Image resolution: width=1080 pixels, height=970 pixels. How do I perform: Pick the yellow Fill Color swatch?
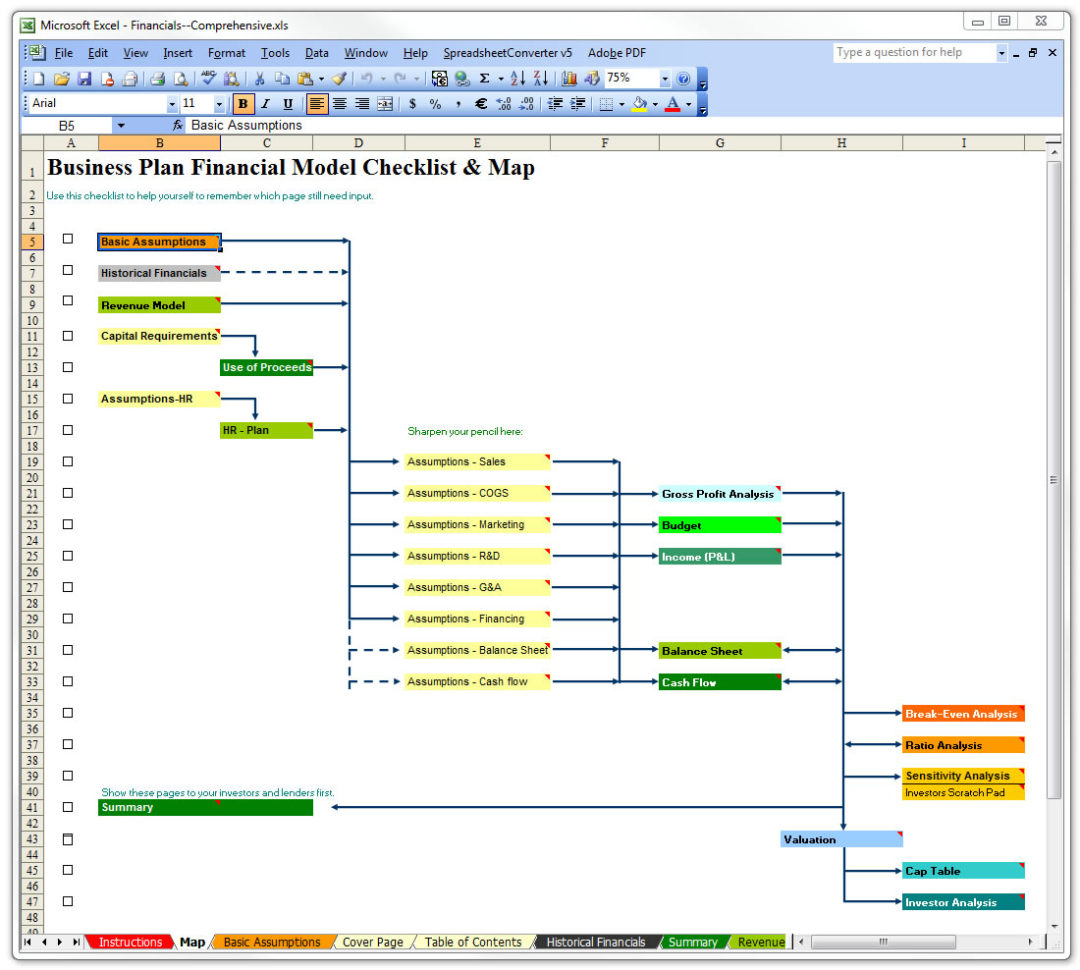coord(638,108)
